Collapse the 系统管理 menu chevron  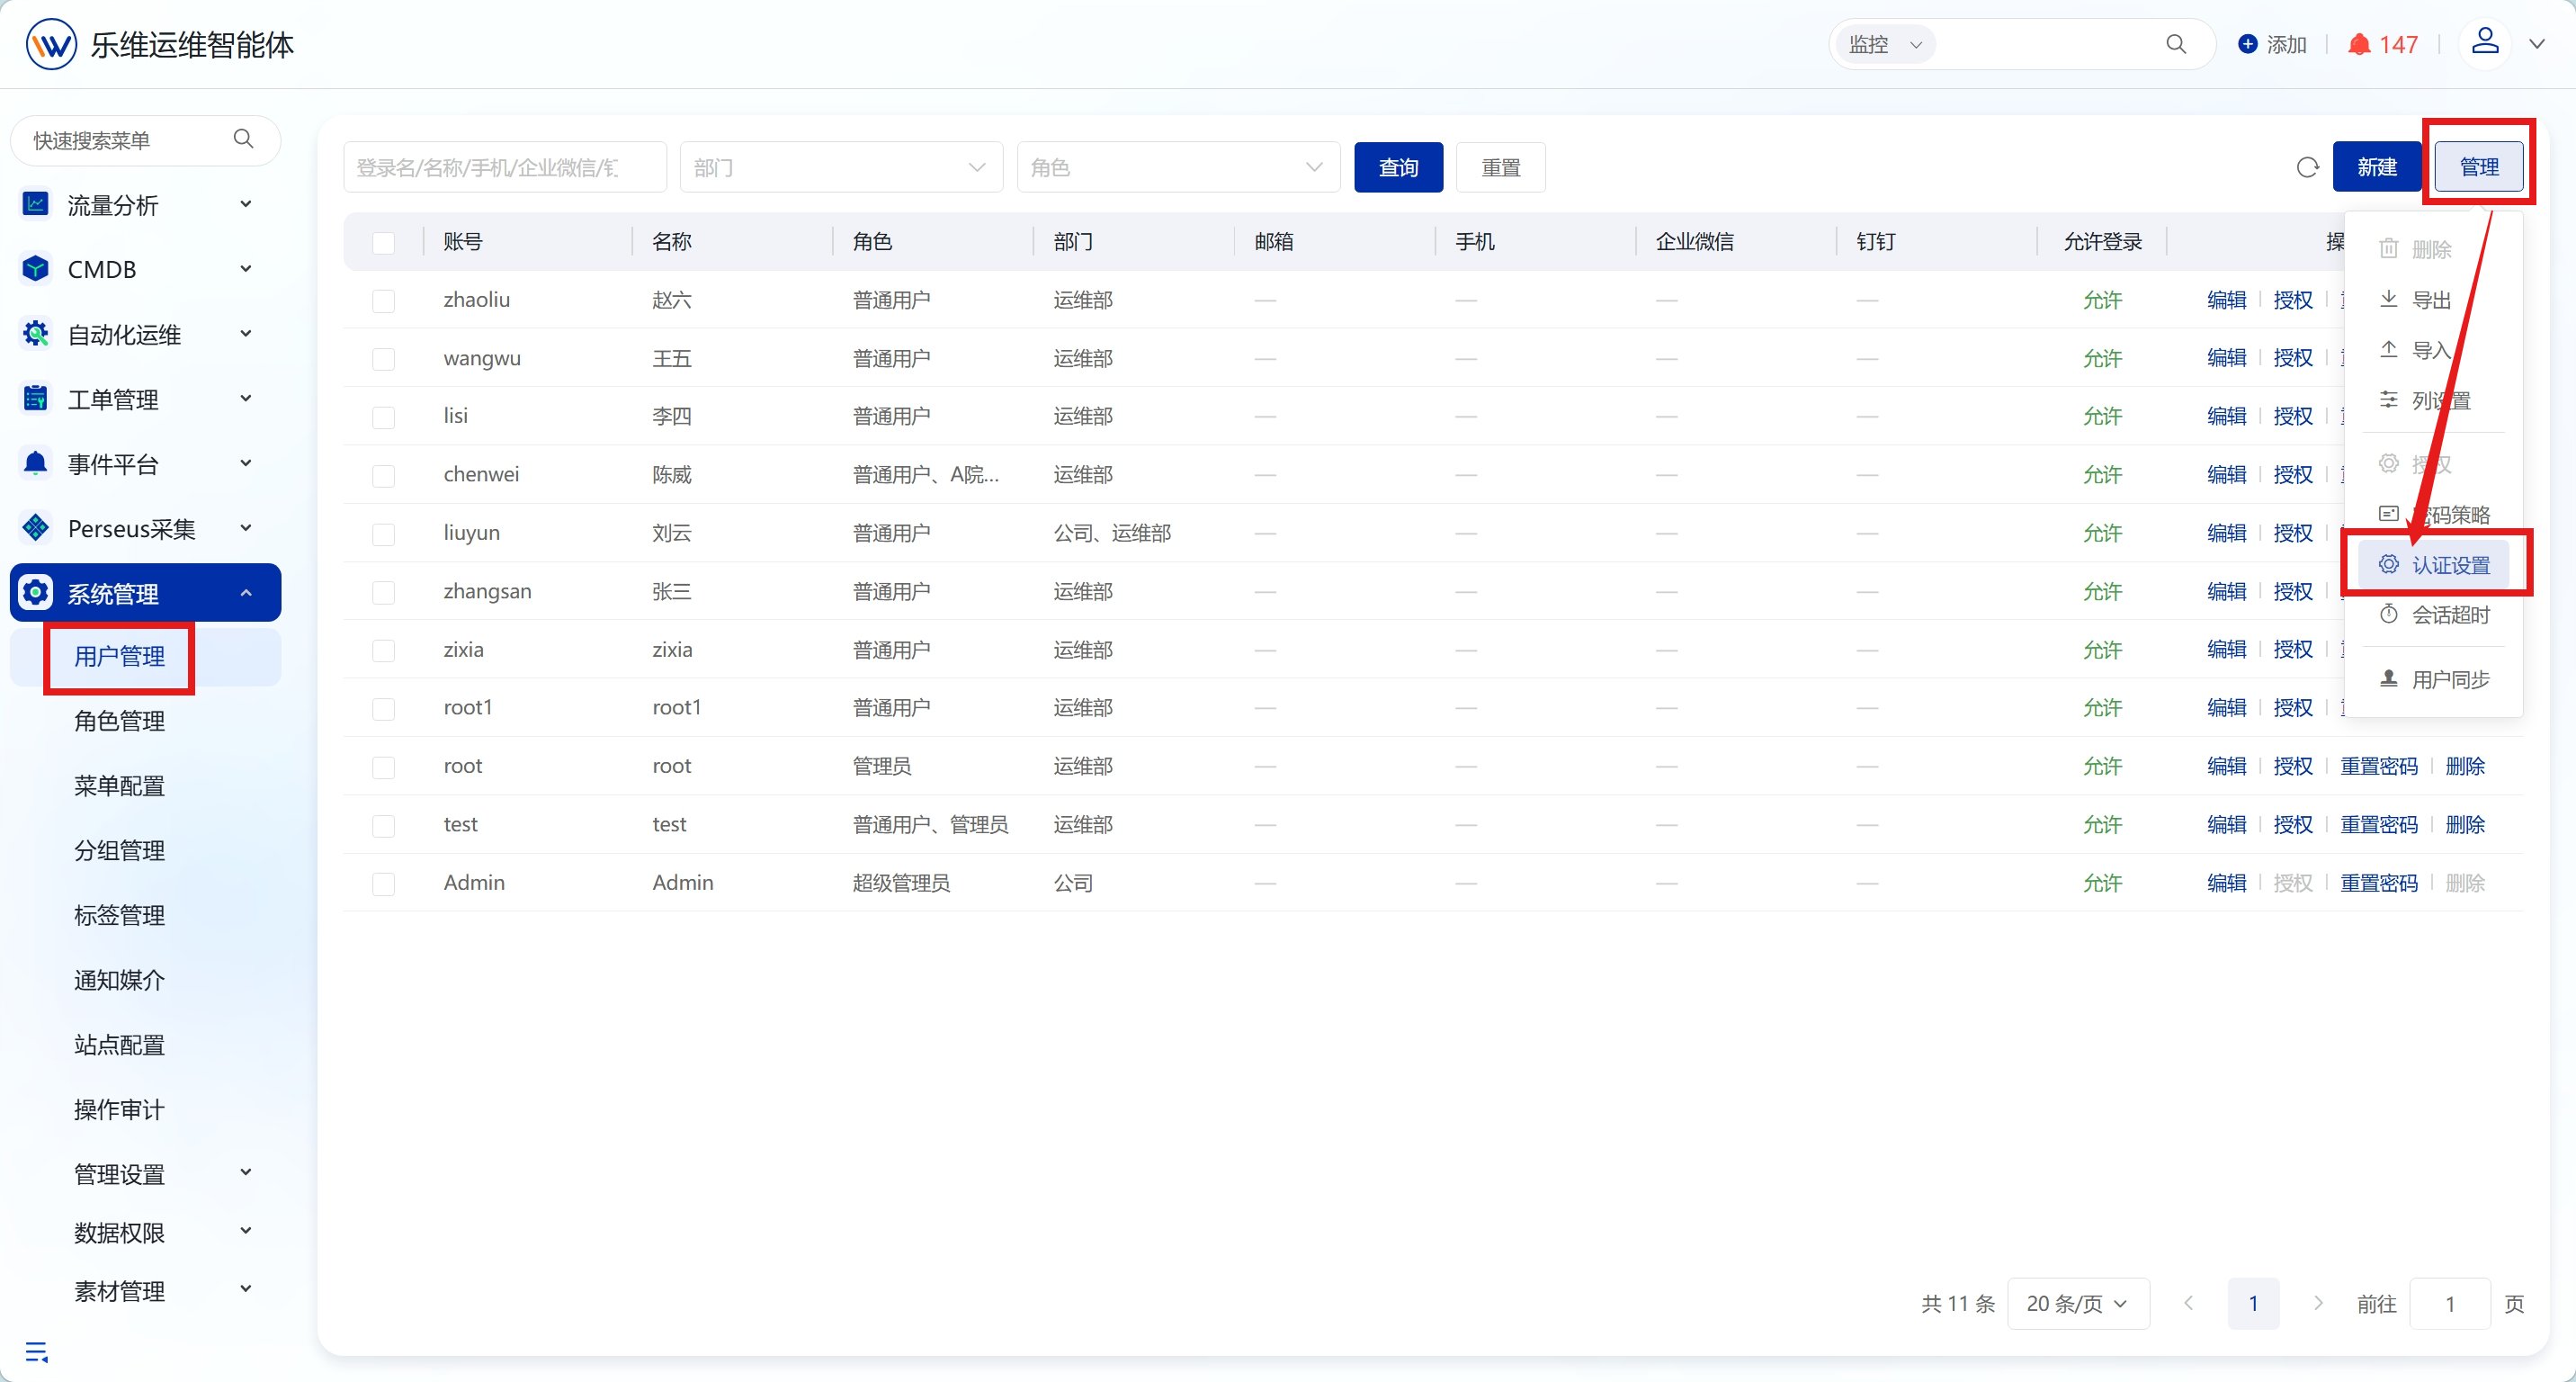[246, 593]
